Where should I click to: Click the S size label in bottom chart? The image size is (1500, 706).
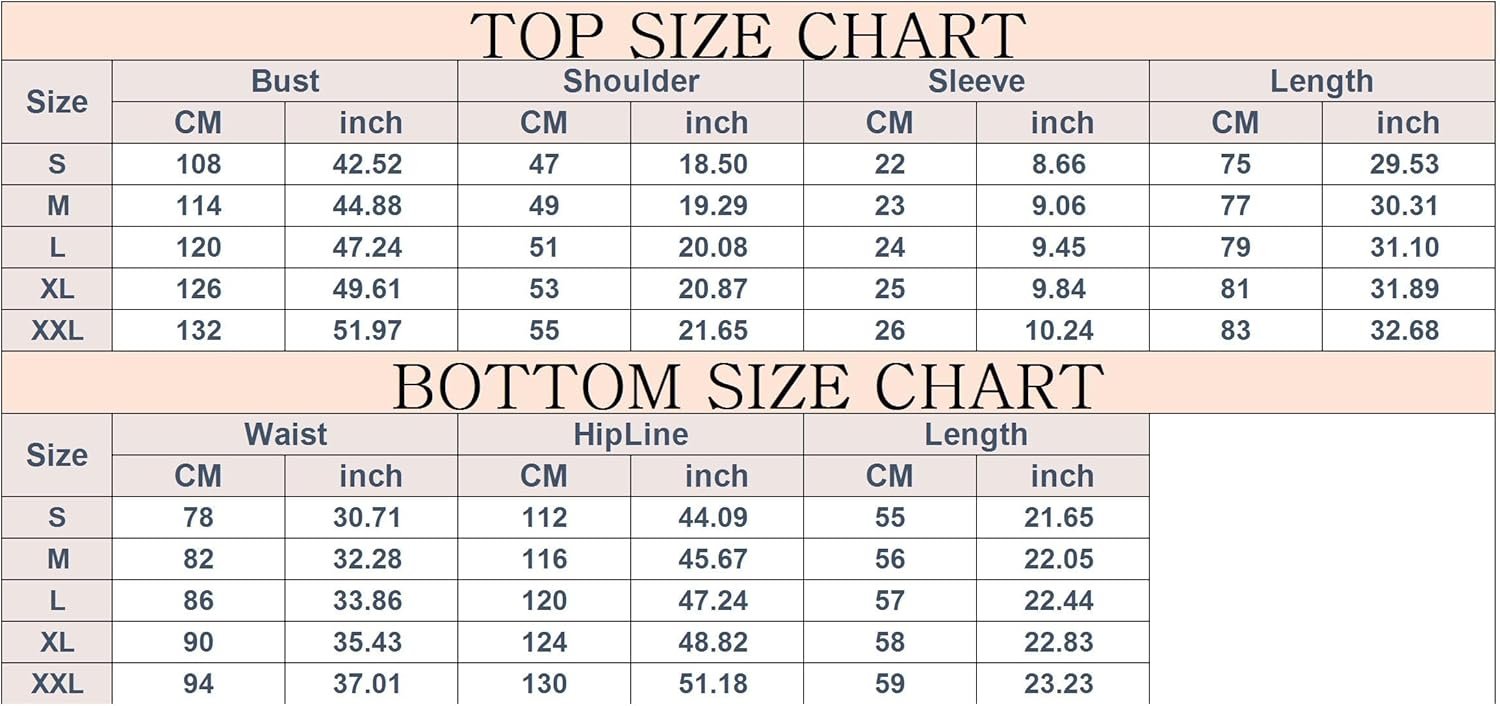(57, 517)
